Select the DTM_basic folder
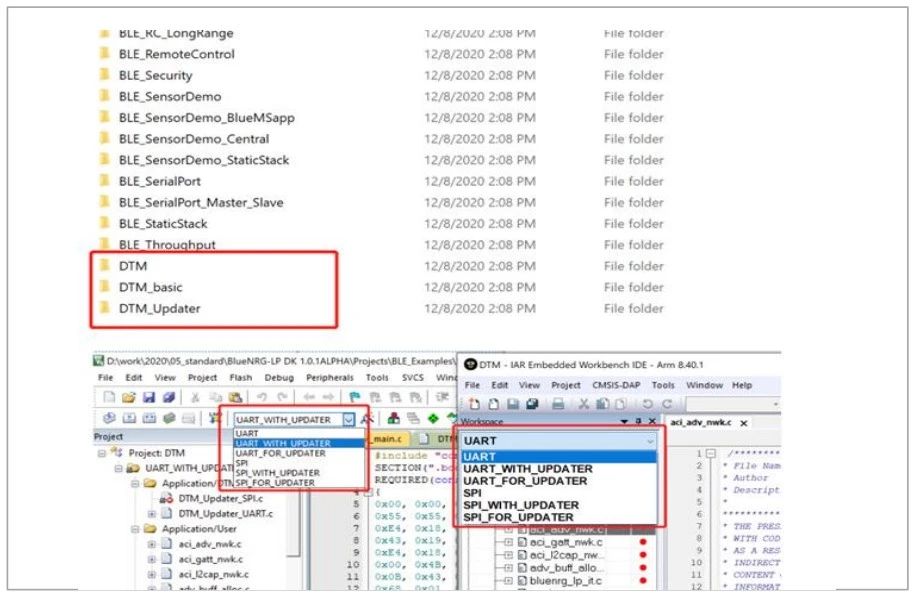Screen dimensions: 913x597 tap(150, 287)
